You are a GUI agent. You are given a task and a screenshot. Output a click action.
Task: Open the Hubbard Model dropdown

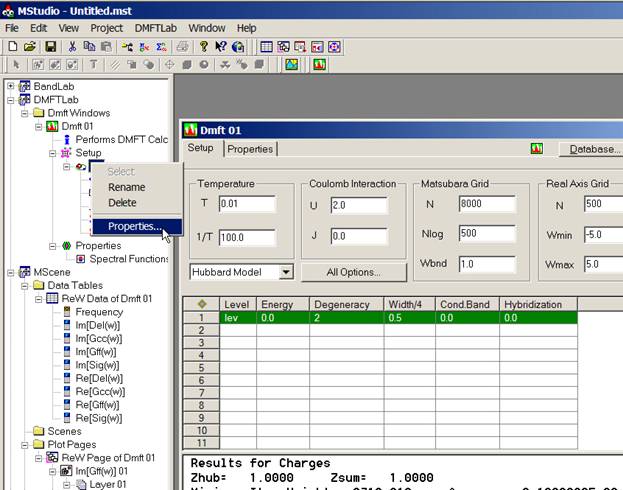(x=285, y=272)
